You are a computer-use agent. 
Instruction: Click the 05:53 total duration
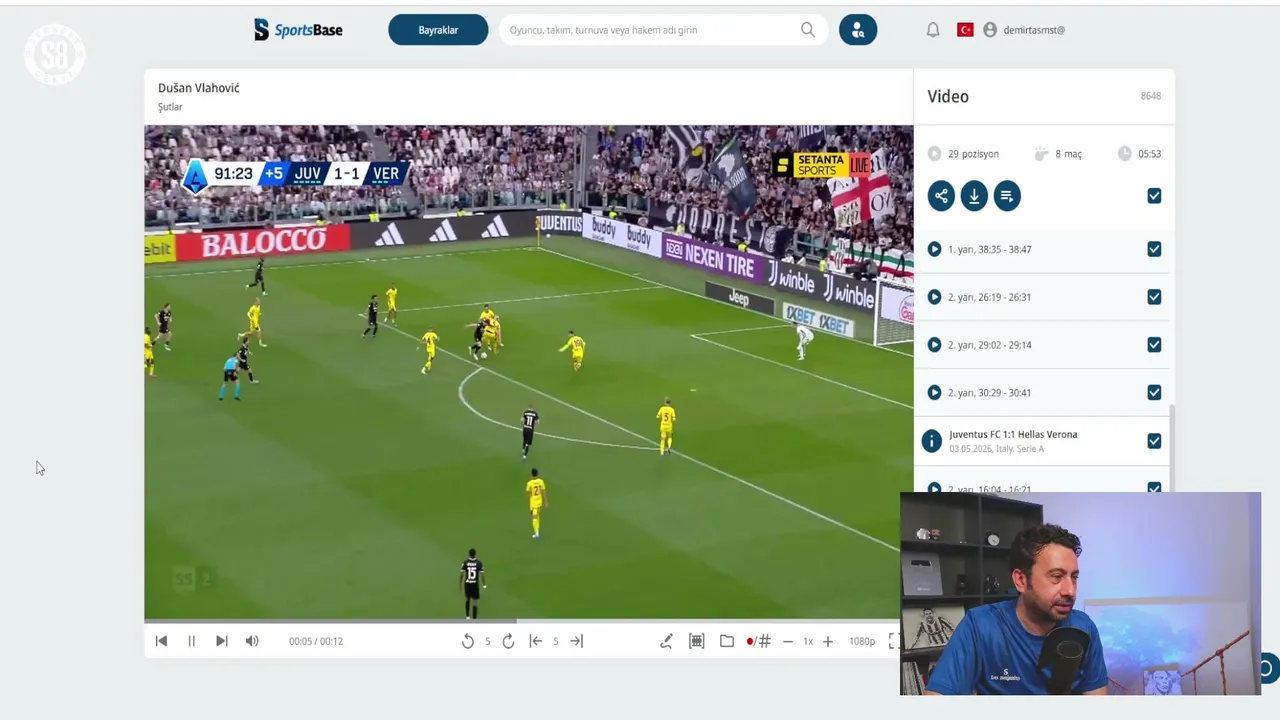pyautogui.click(x=1149, y=154)
